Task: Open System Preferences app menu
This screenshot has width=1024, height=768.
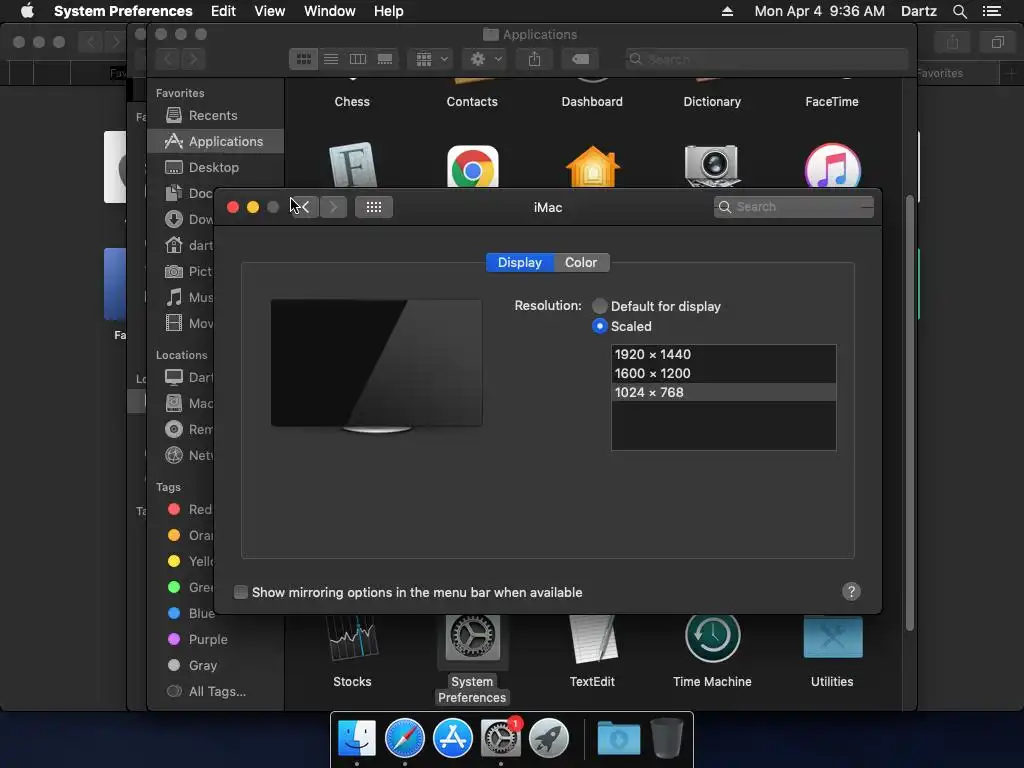Action: pos(123,11)
